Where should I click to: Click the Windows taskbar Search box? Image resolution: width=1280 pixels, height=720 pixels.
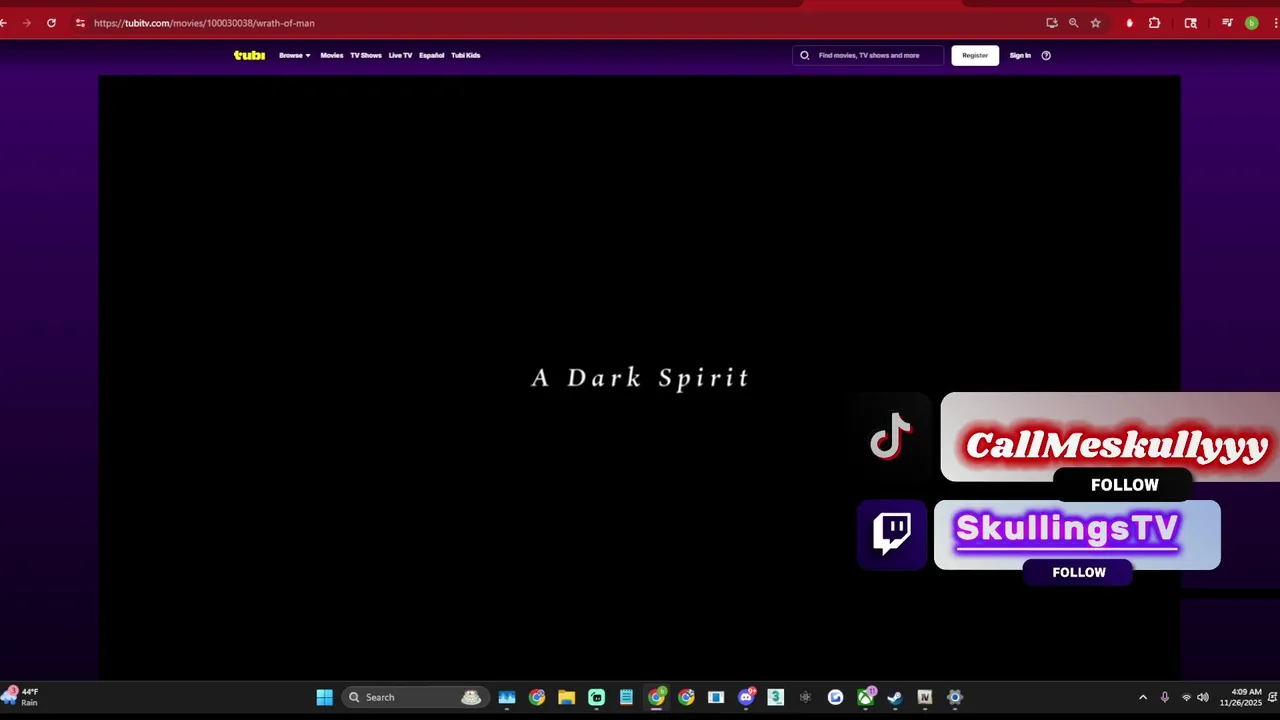(414, 697)
